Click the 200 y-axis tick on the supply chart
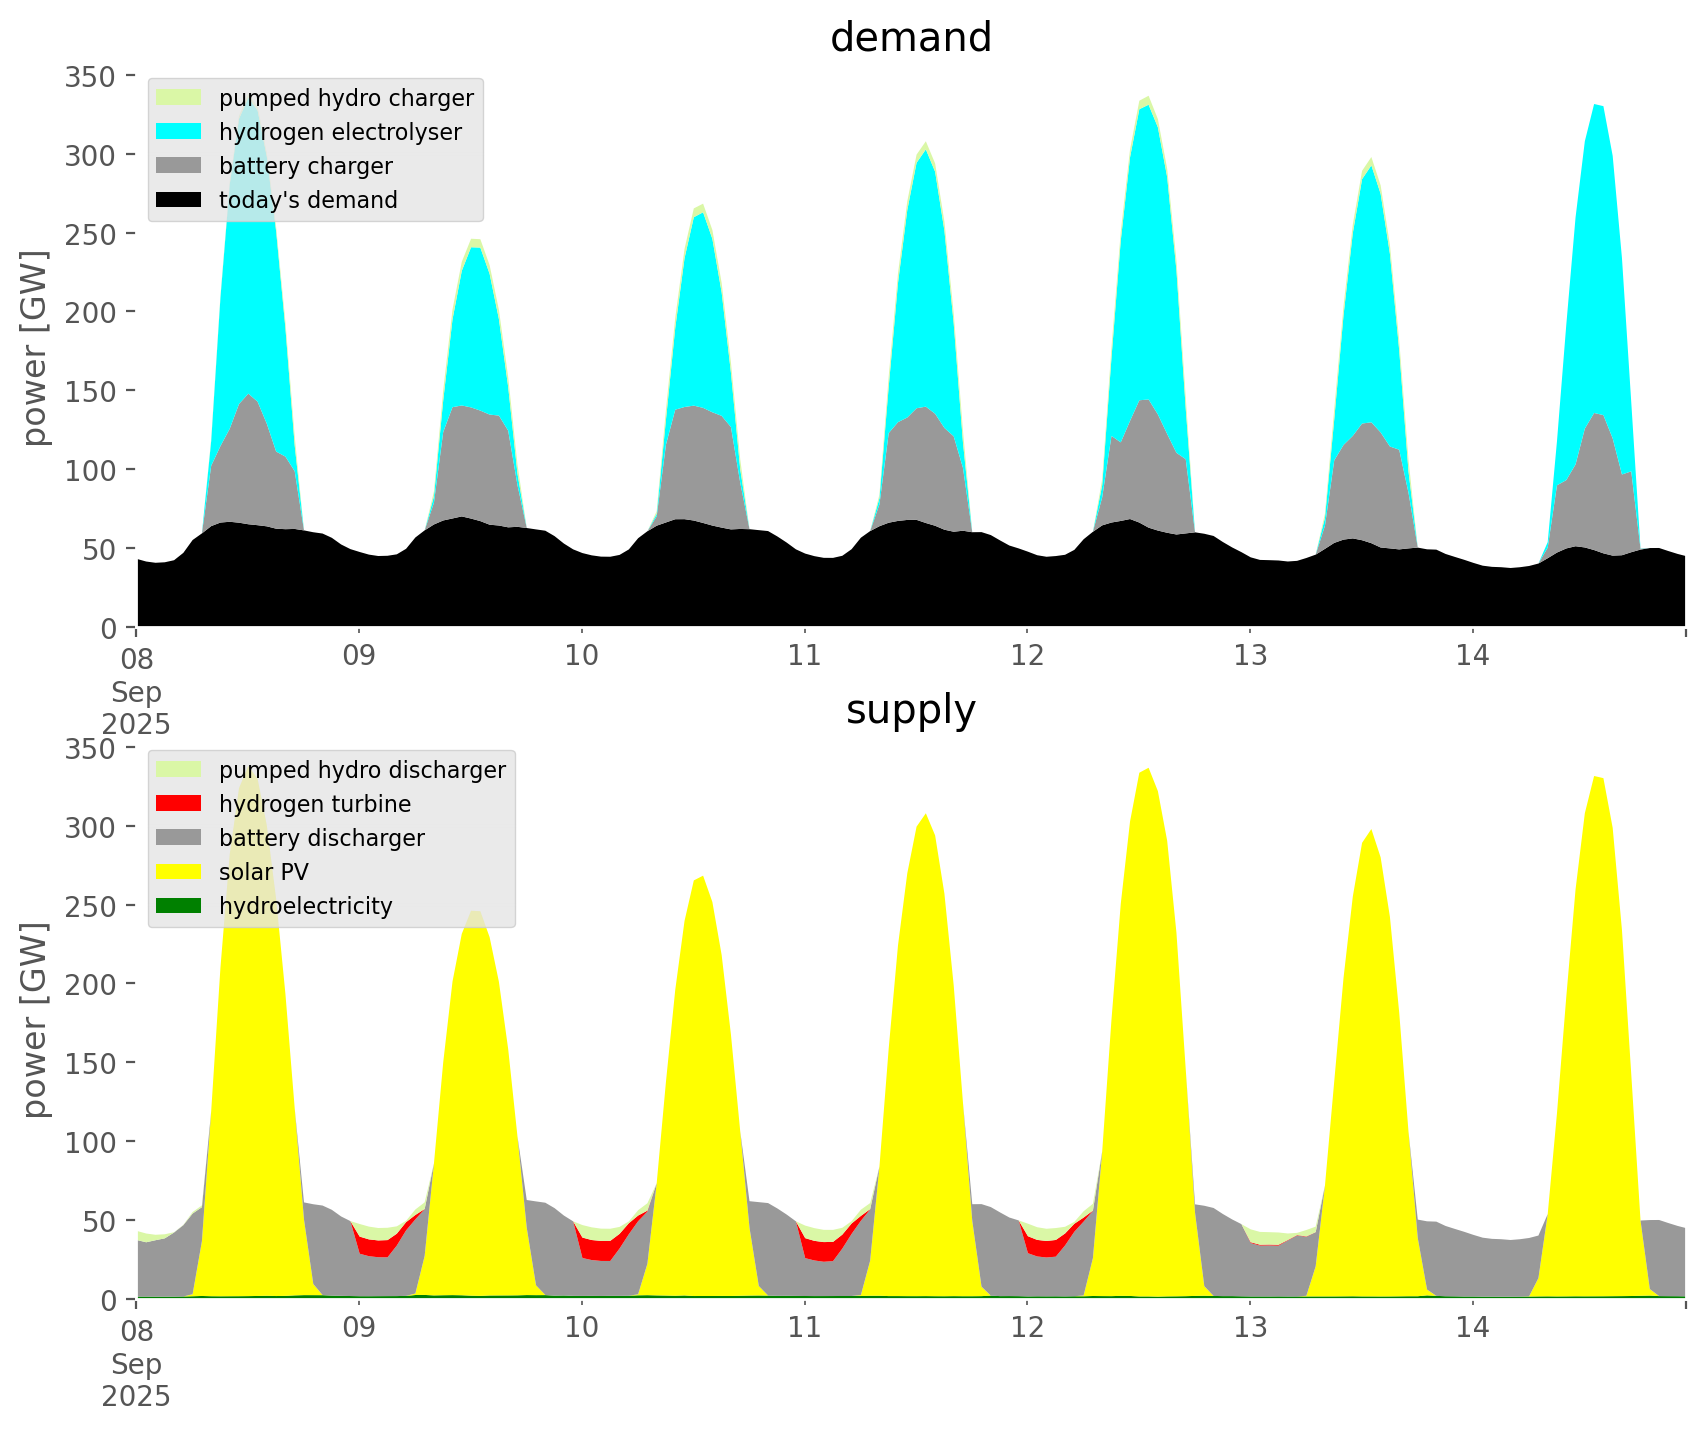Image resolution: width=1706 pixels, height=1431 pixels. [x=92, y=984]
